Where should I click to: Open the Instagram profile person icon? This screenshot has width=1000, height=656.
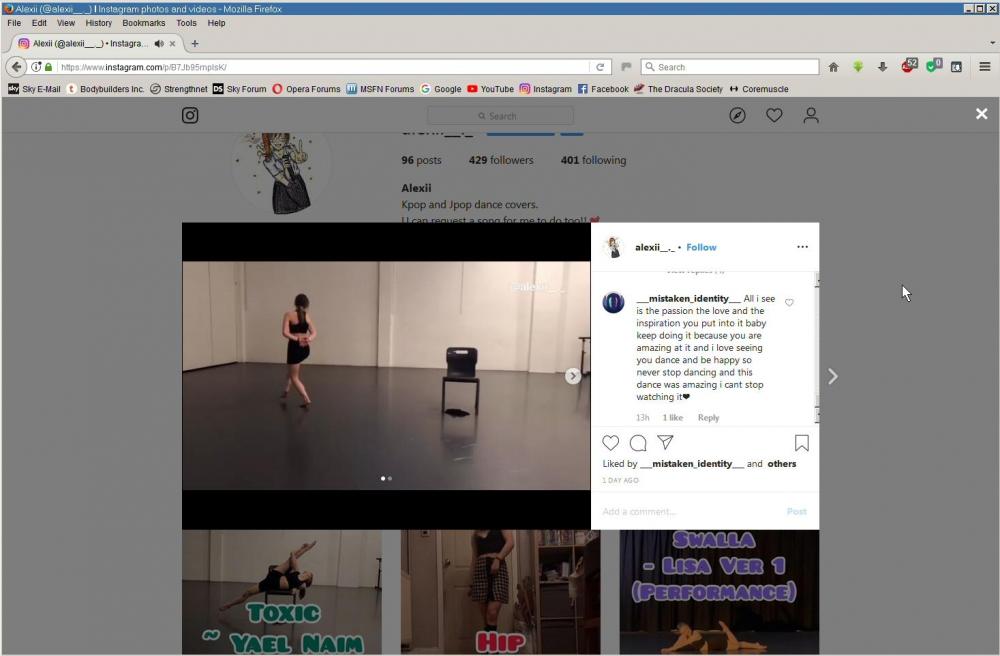click(811, 116)
